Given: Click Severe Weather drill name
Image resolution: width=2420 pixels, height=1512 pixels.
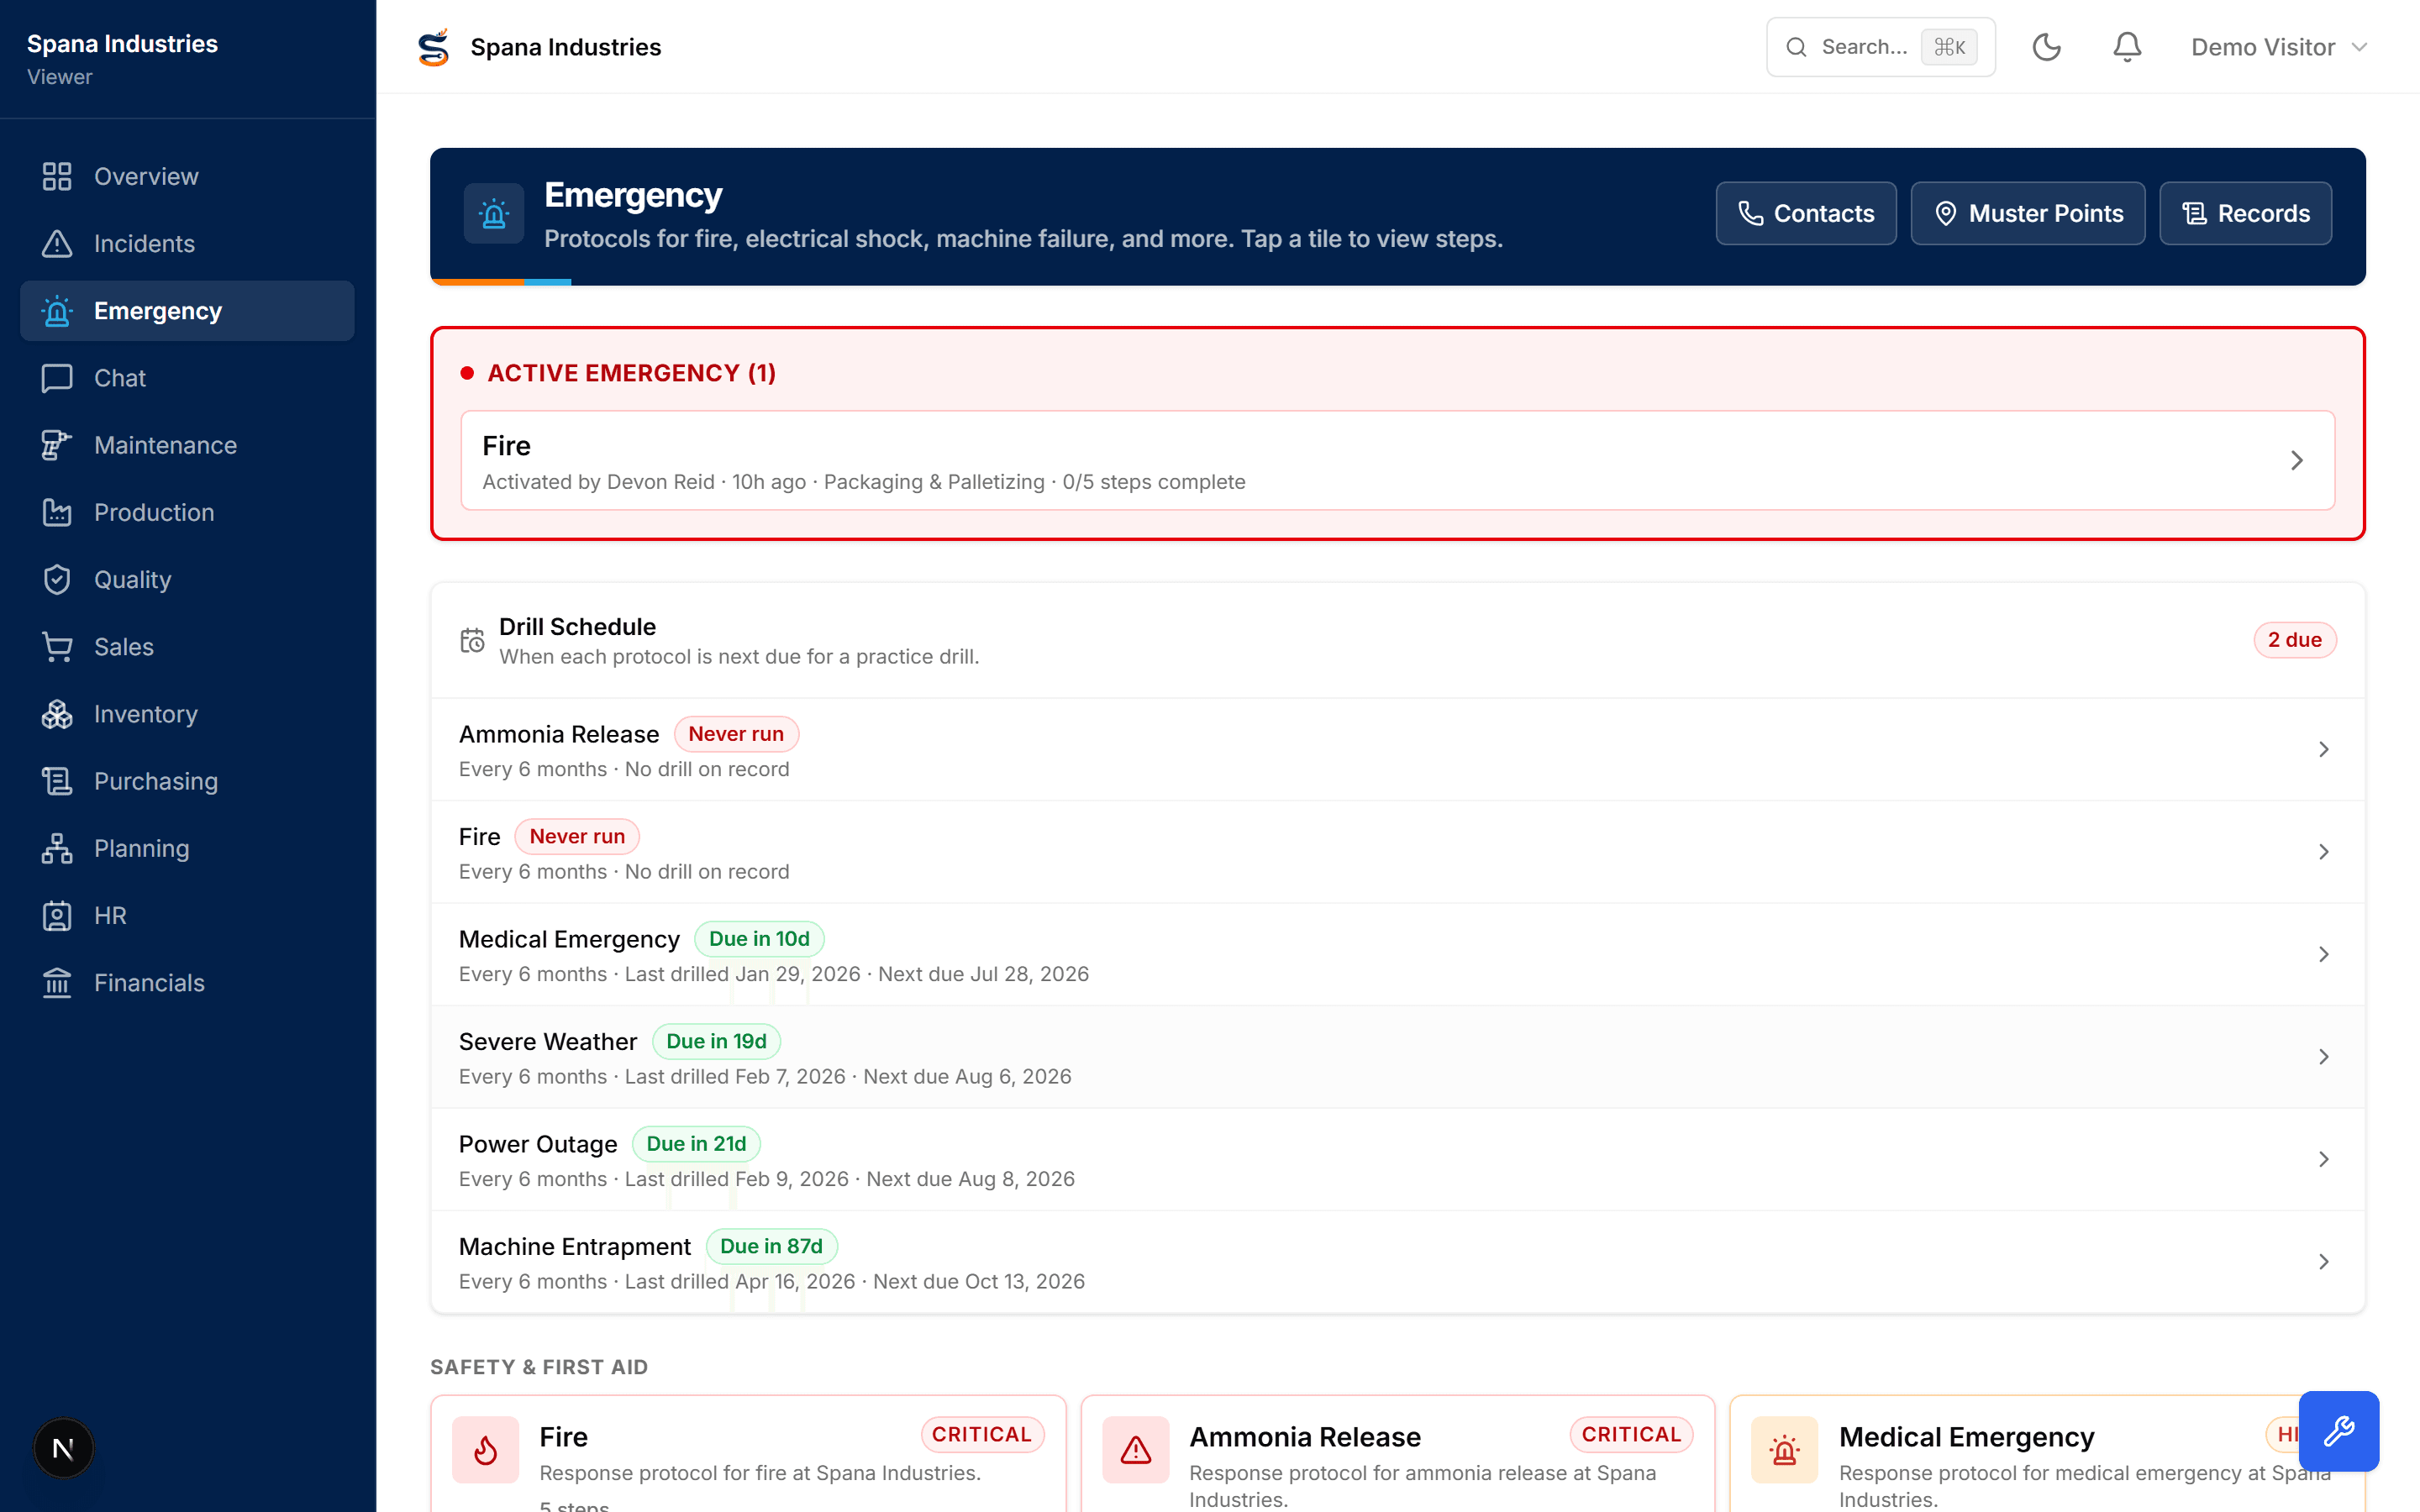Looking at the screenshot, I should (547, 1042).
